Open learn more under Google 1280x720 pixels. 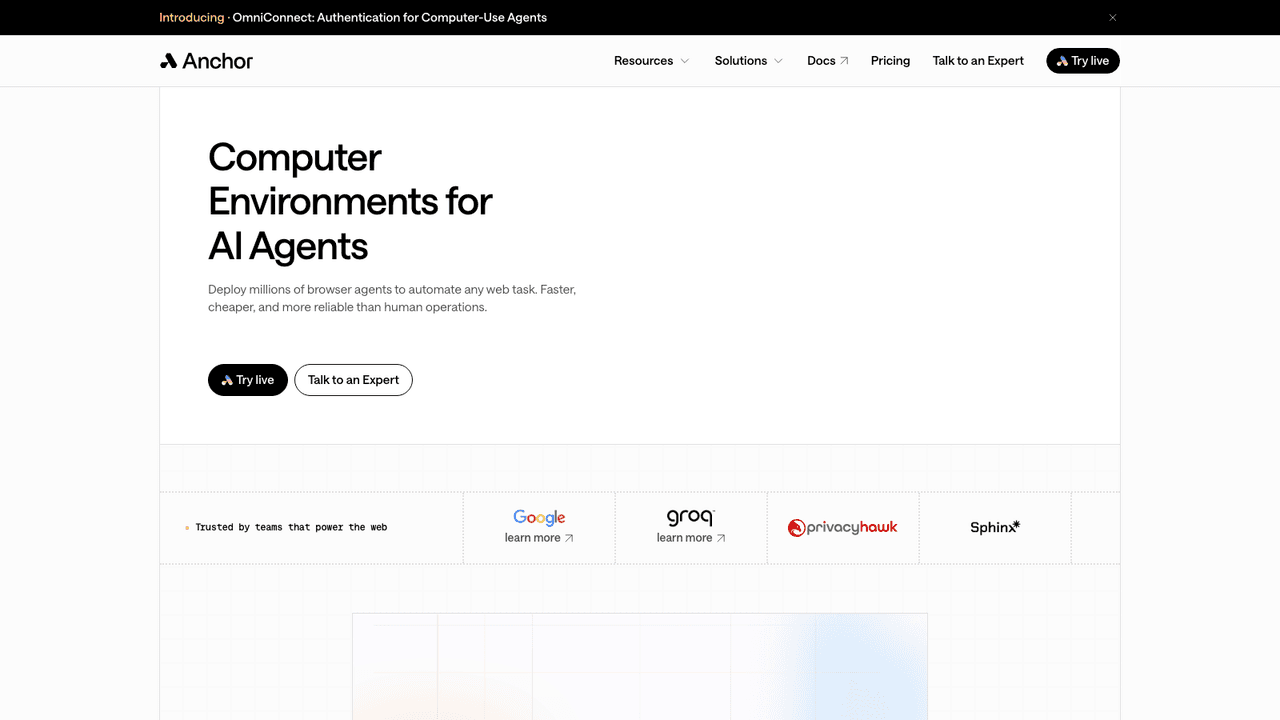click(539, 538)
